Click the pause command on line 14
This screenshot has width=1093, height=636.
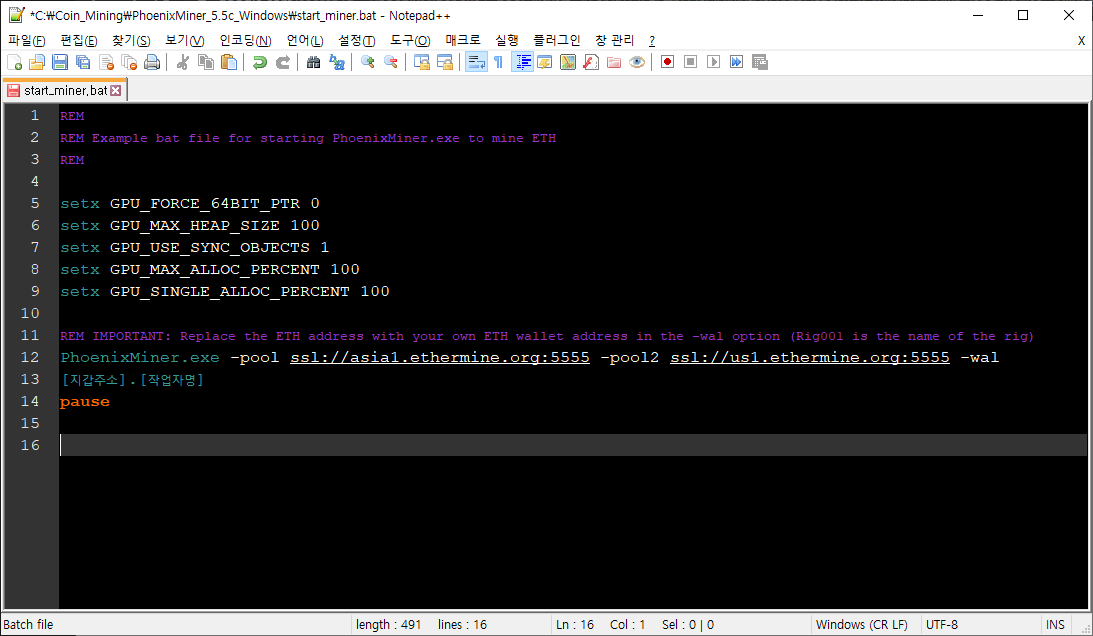click(x=85, y=402)
